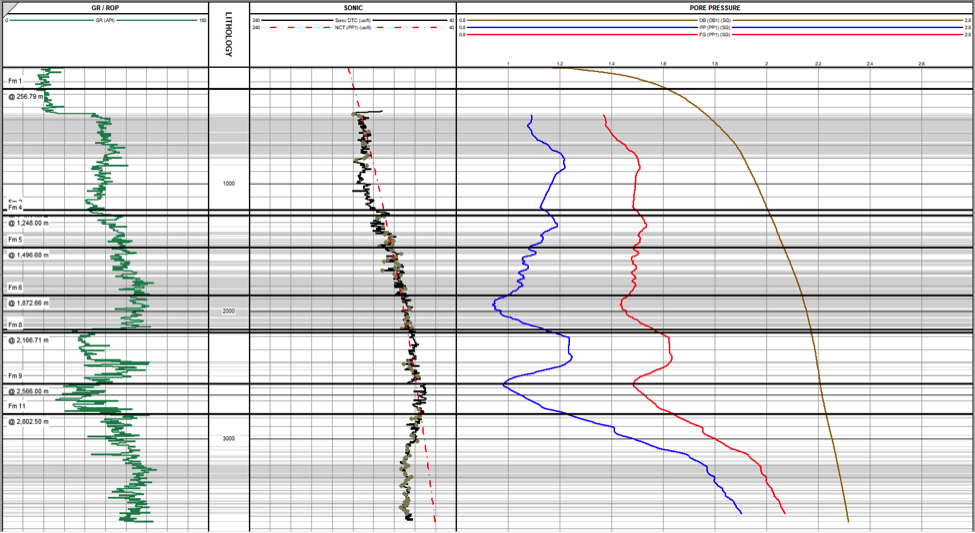Click the @ 2,166.71 m depth marker label
The height and width of the screenshot is (533, 975).
[x=28, y=340]
